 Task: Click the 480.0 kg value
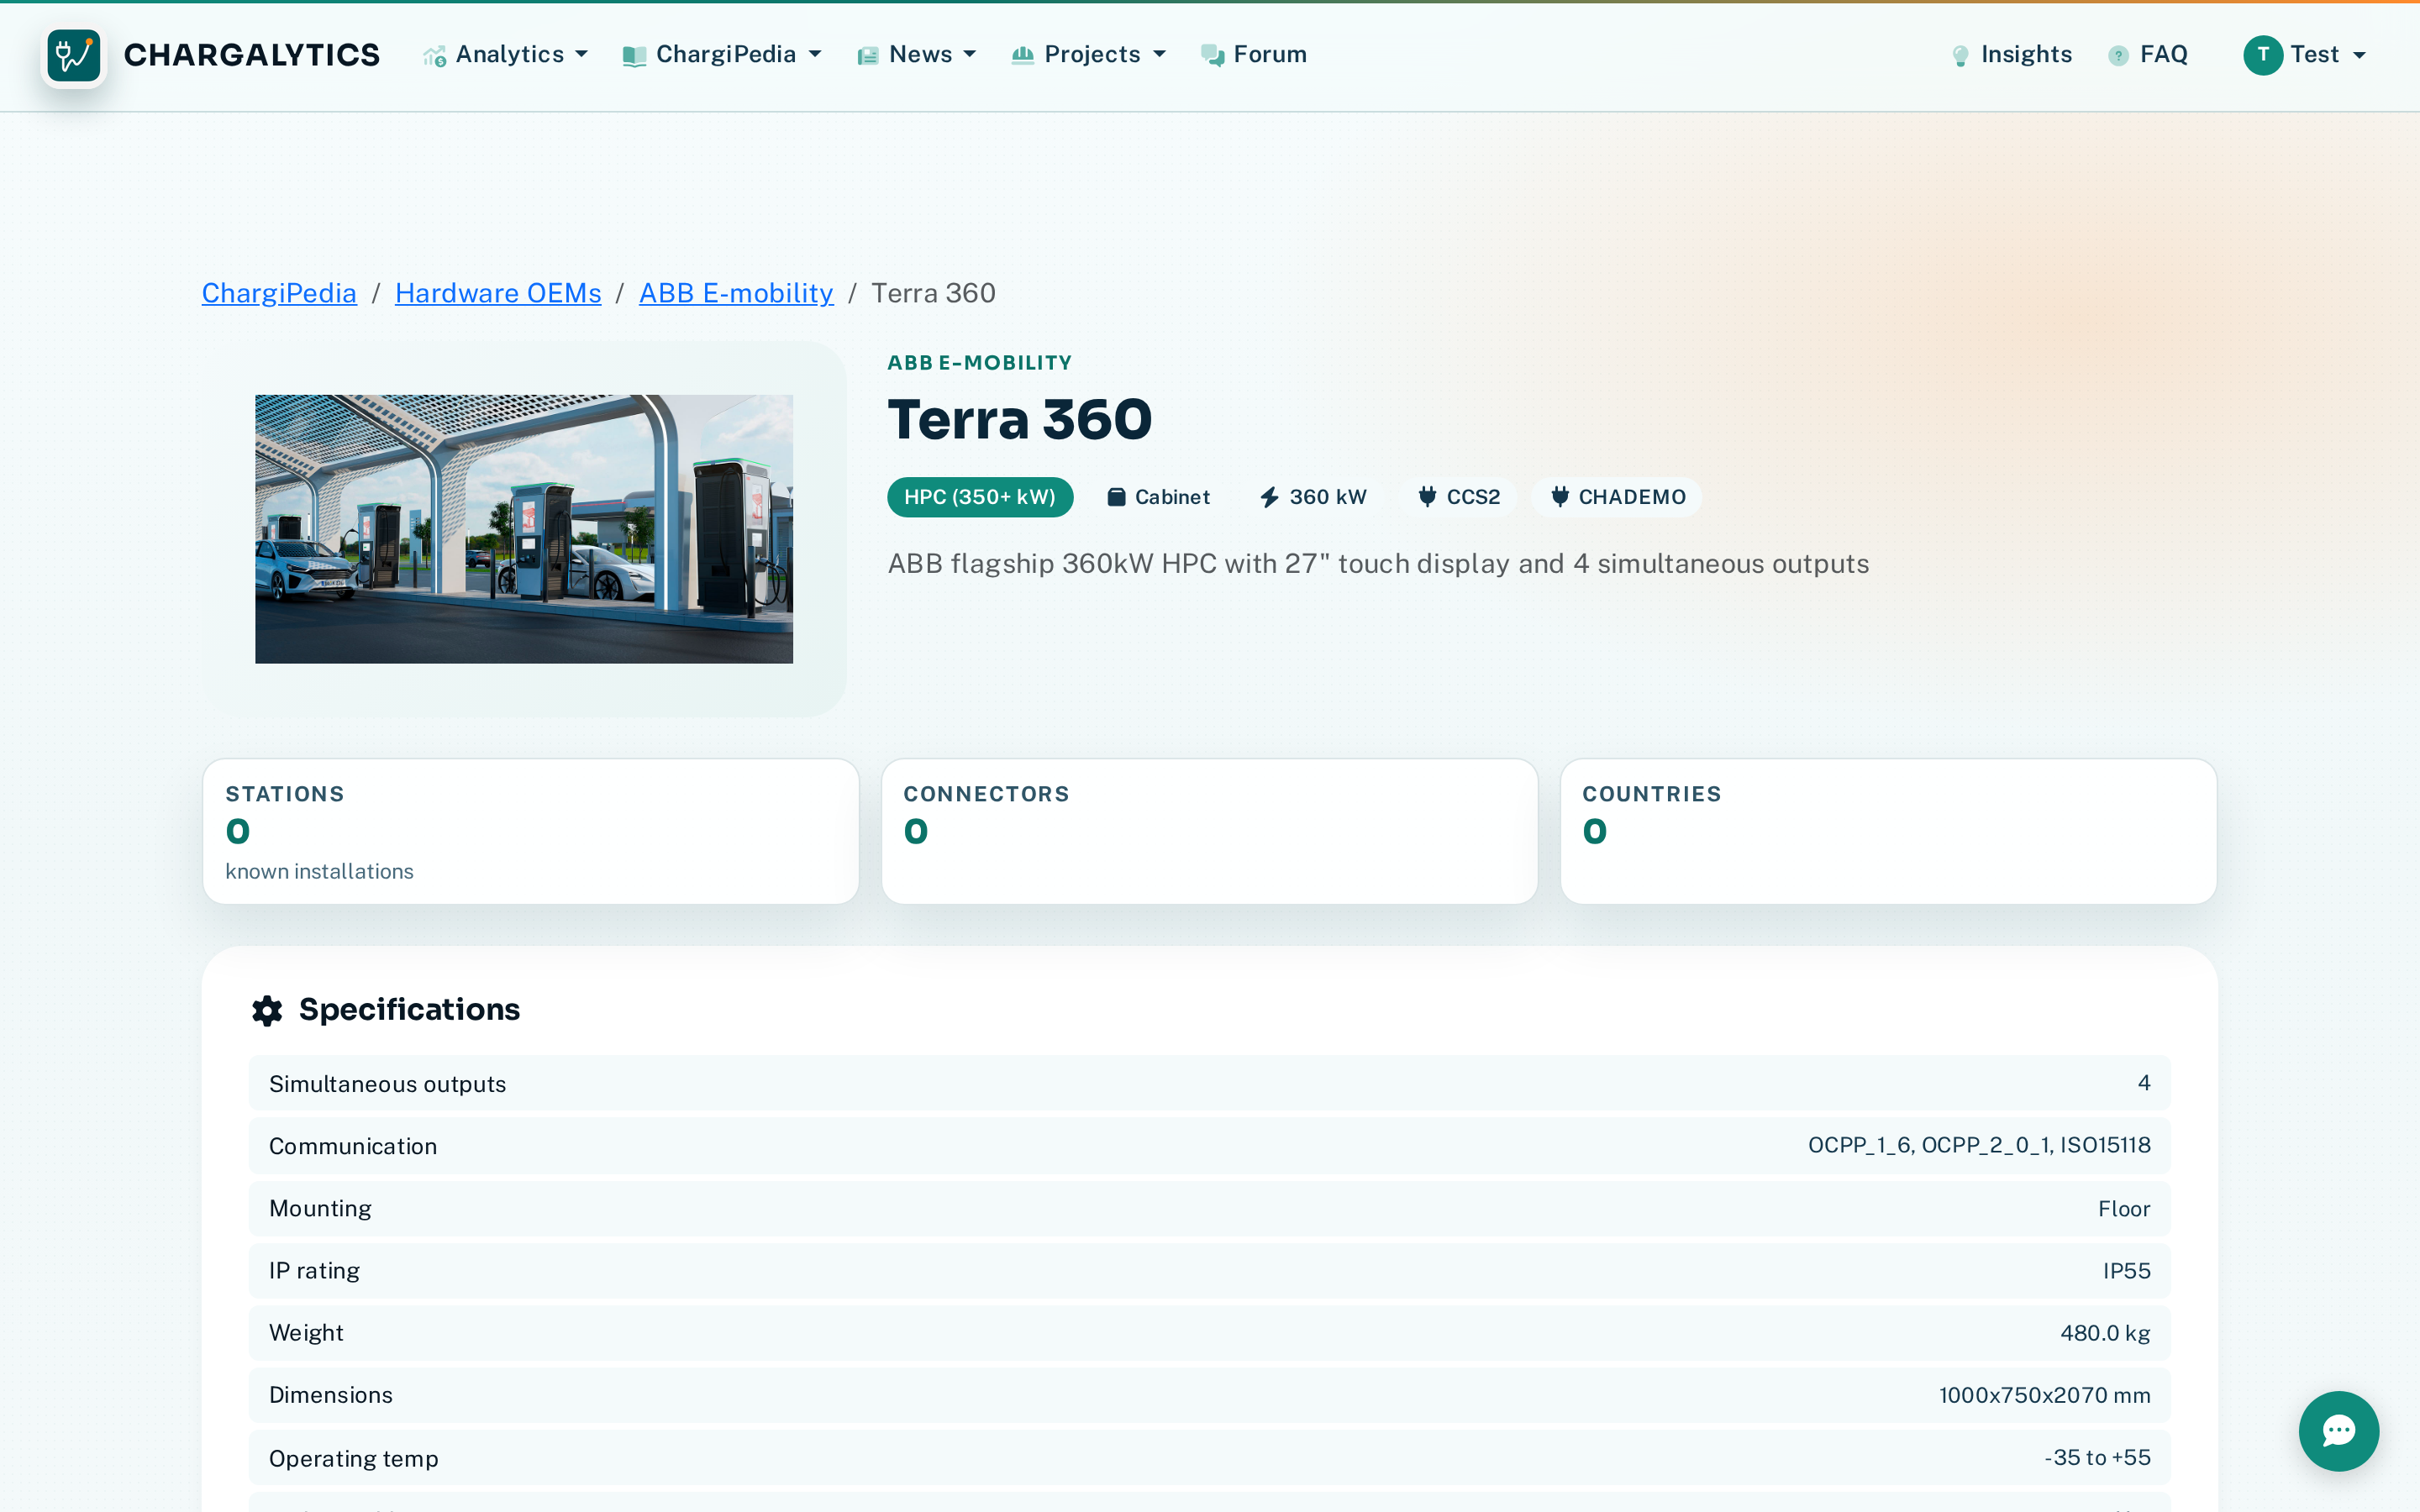[2105, 1333]
